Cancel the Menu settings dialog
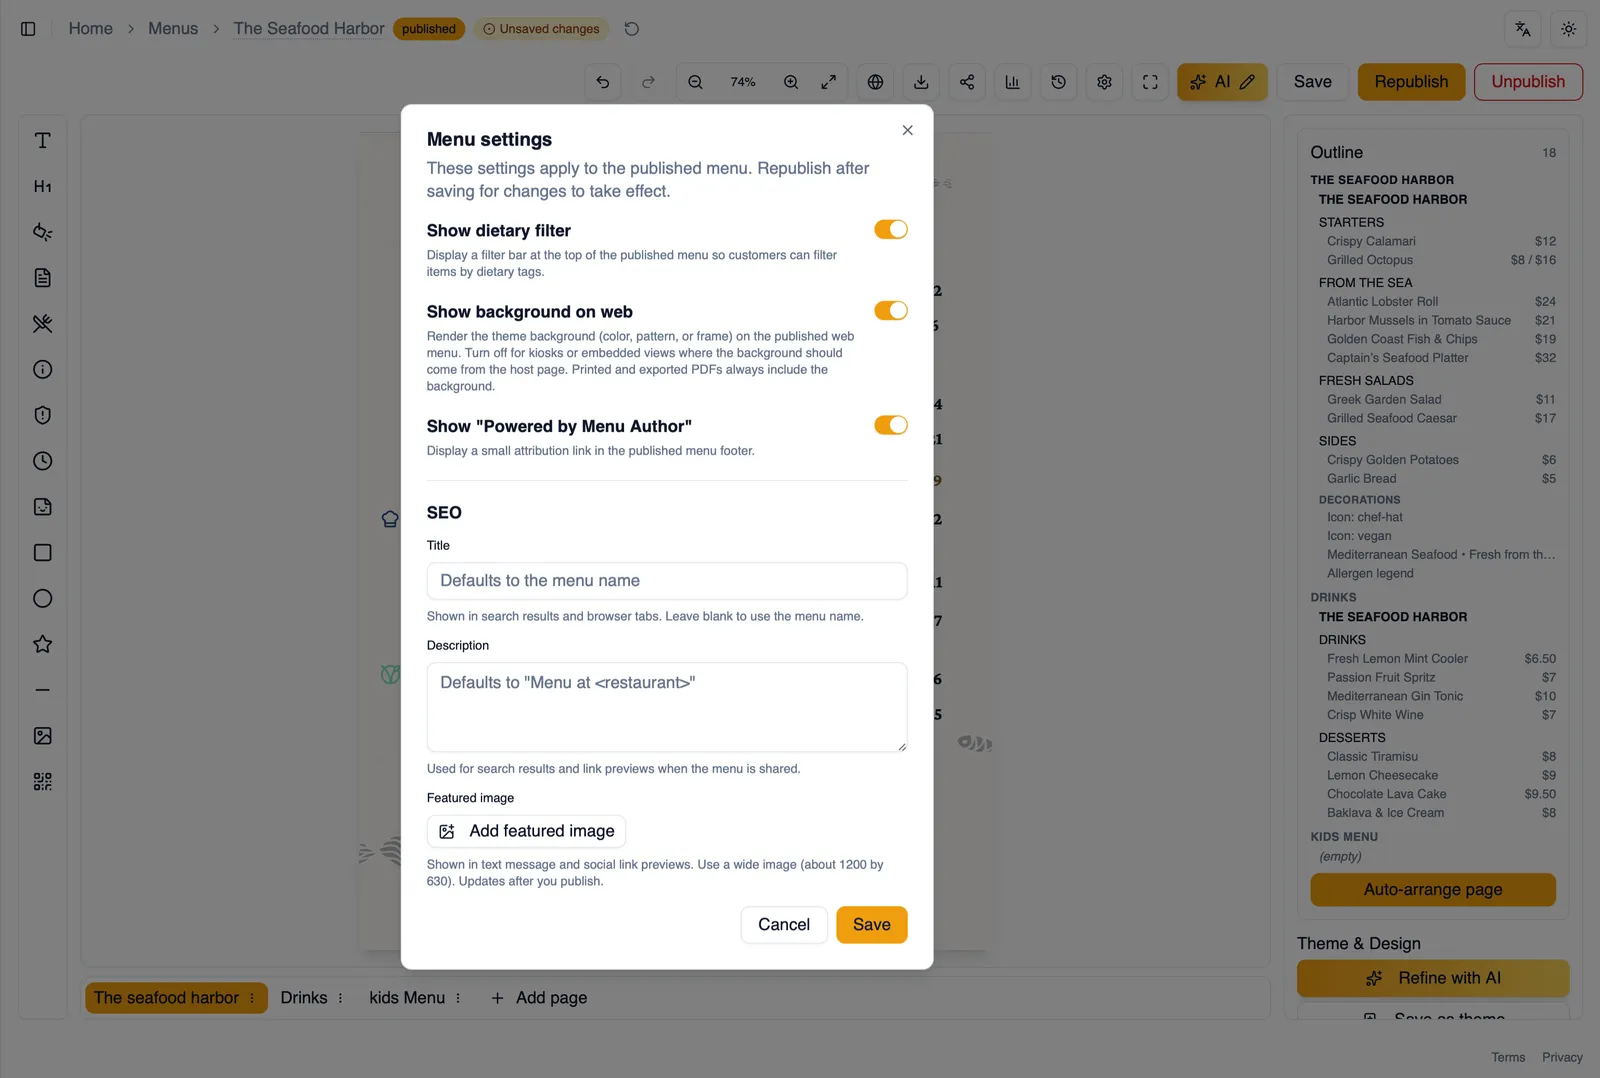The height and width of the screenshot is (1078, 1600). [784, 925]
